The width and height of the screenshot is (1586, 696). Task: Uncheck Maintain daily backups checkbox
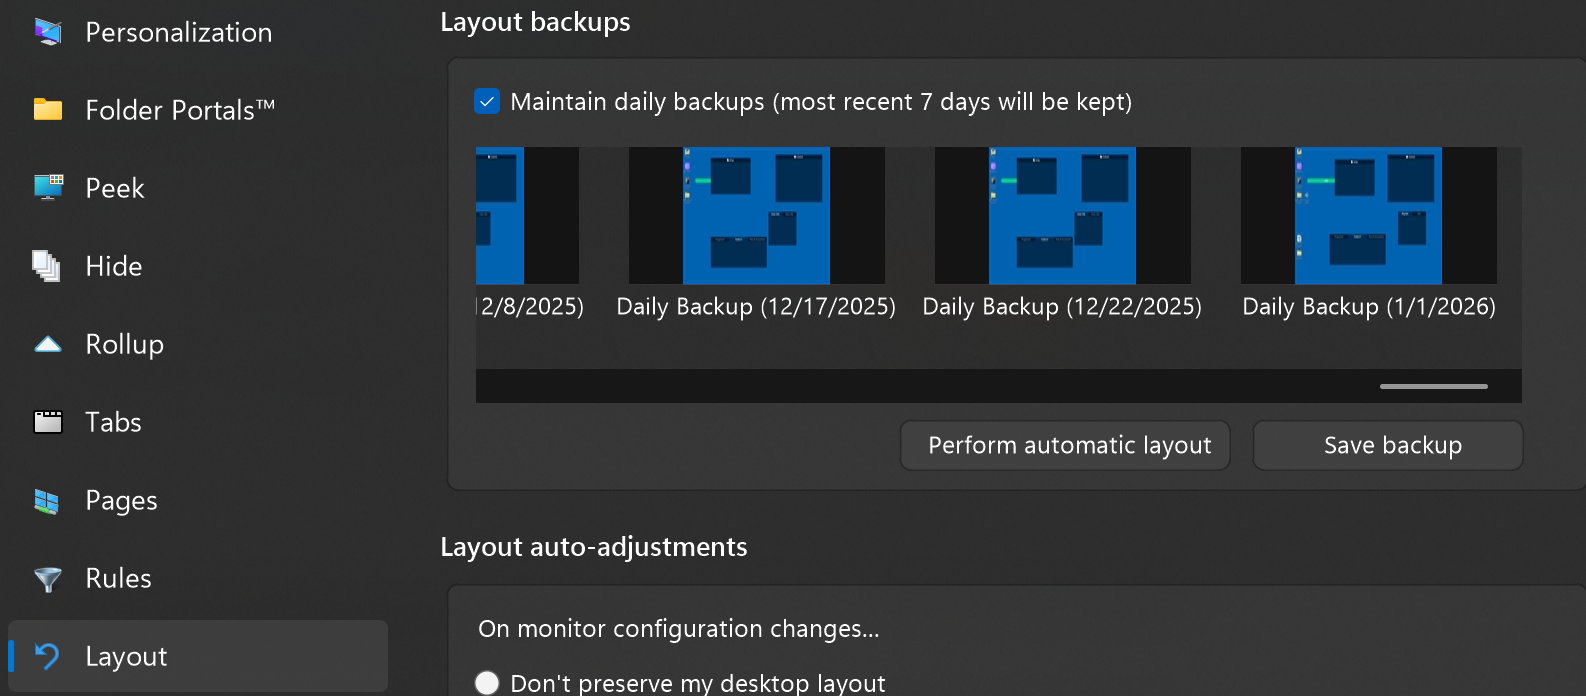pyautogui.click(x=487, y=102)
